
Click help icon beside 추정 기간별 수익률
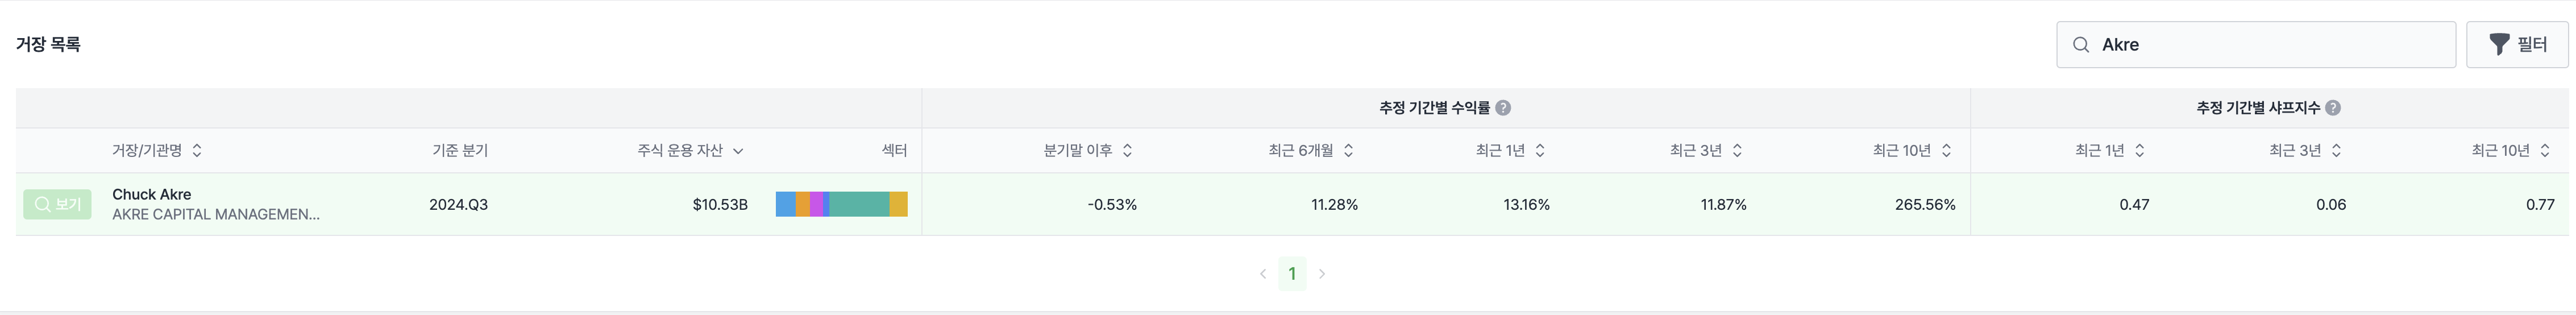(1503, 108)
